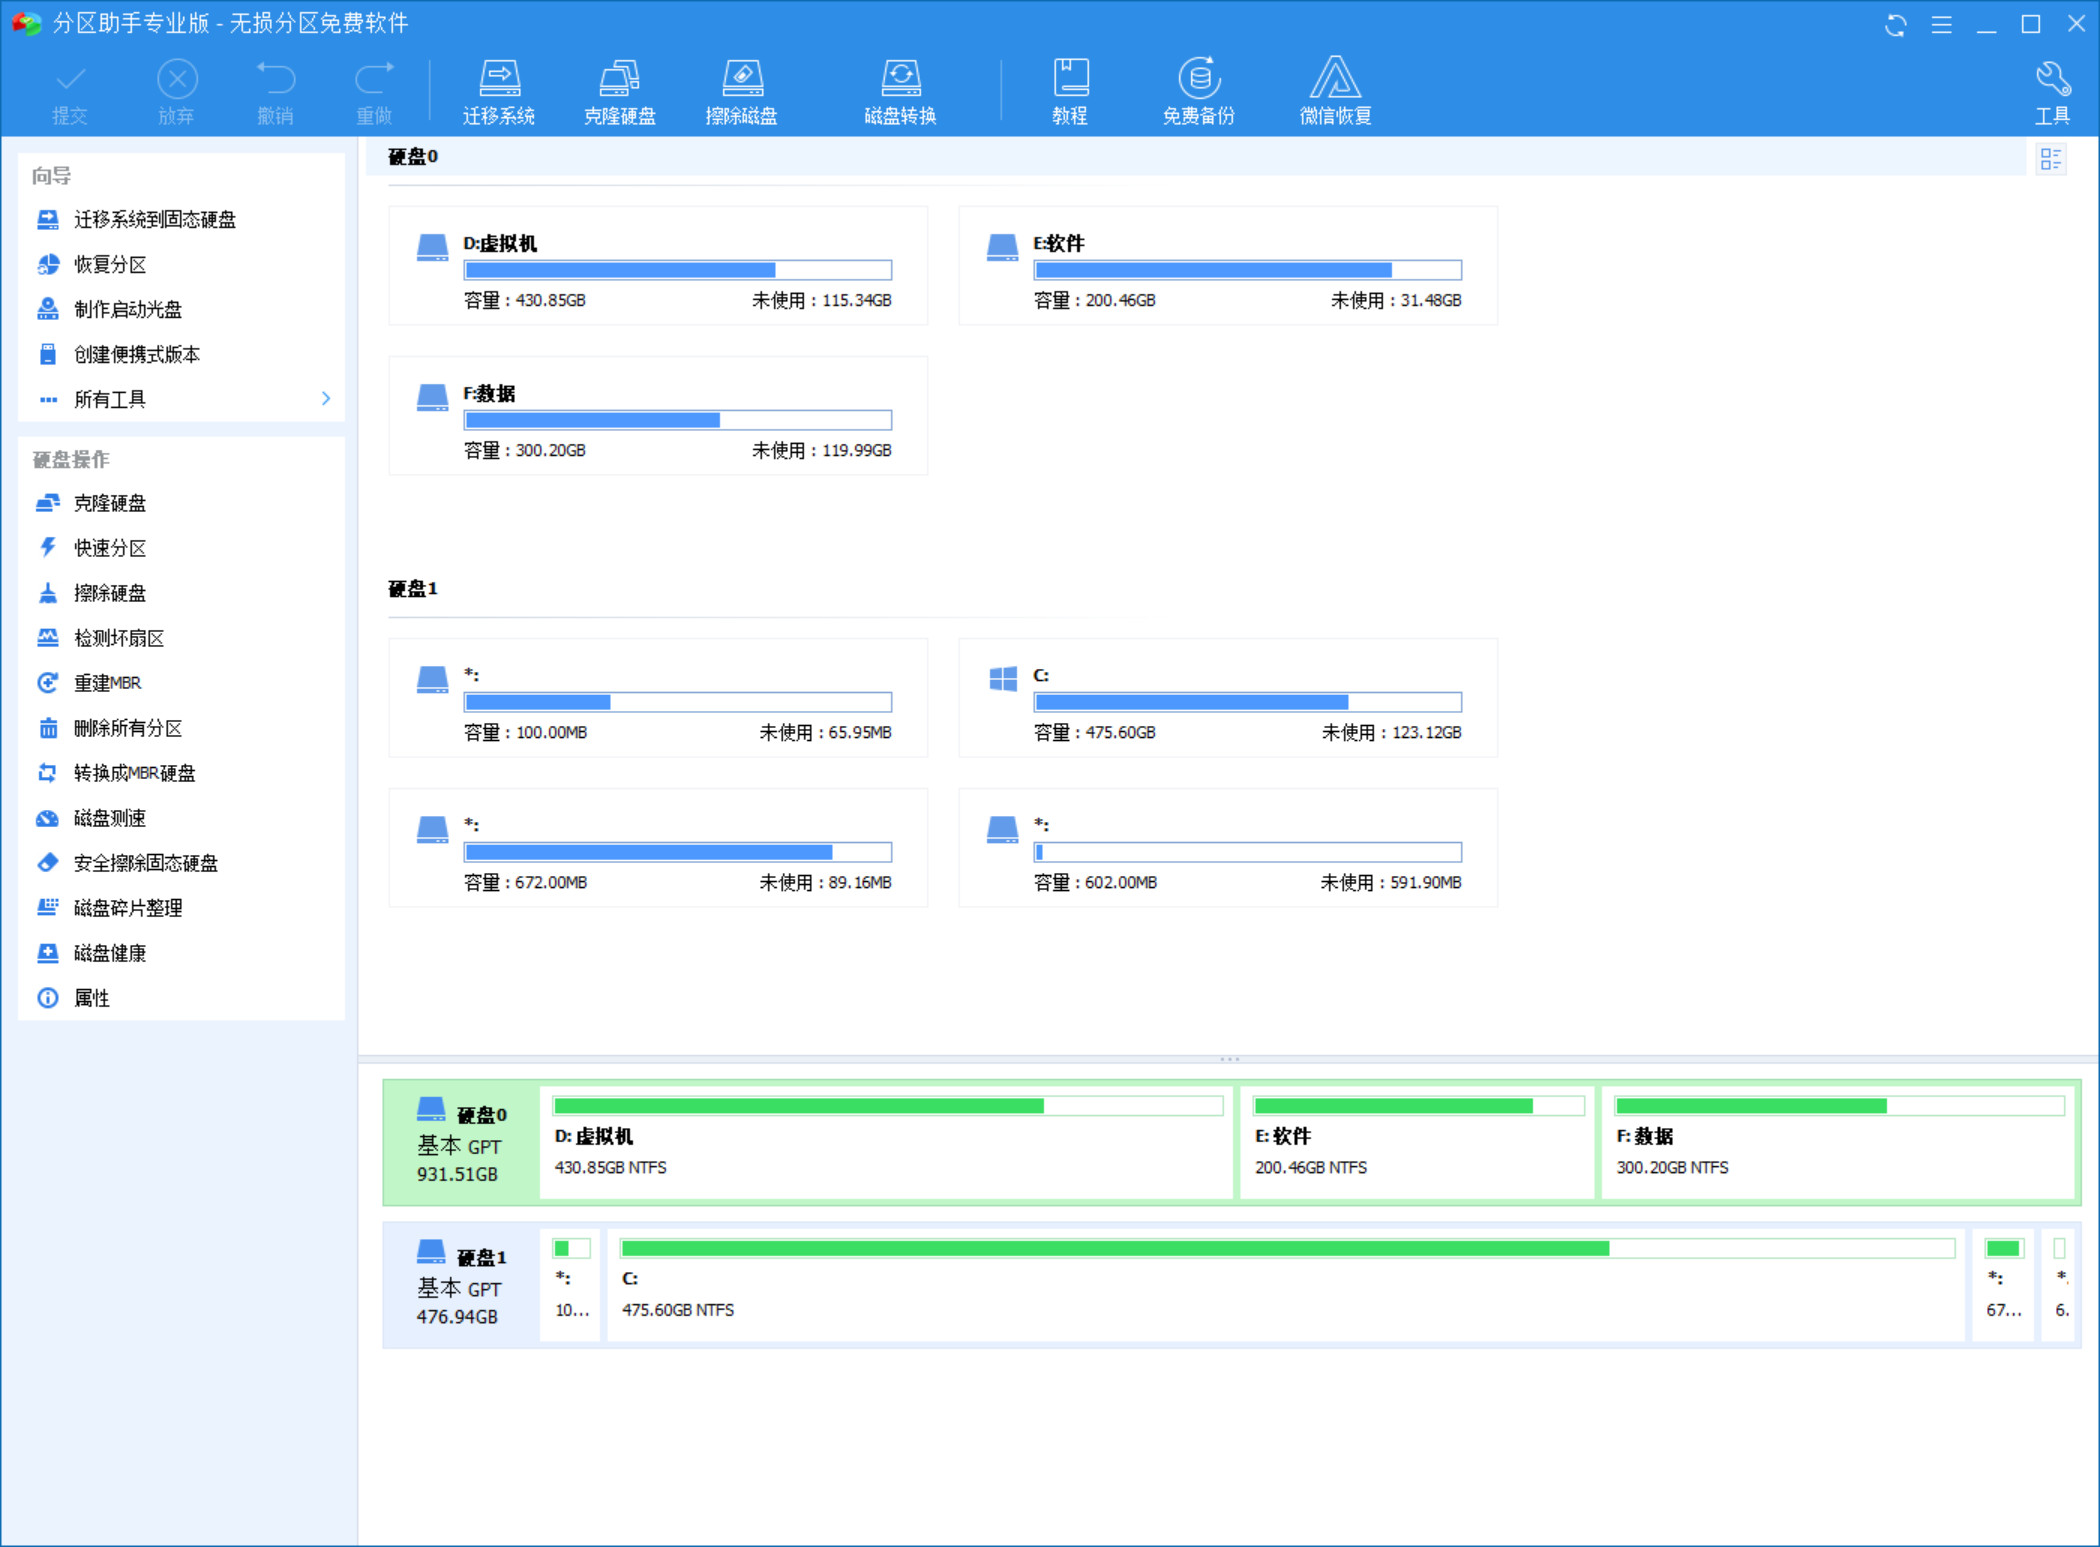
Task: Select 迁移系统到固态硬盘 in the wizard list
Action: click(155, 219)
